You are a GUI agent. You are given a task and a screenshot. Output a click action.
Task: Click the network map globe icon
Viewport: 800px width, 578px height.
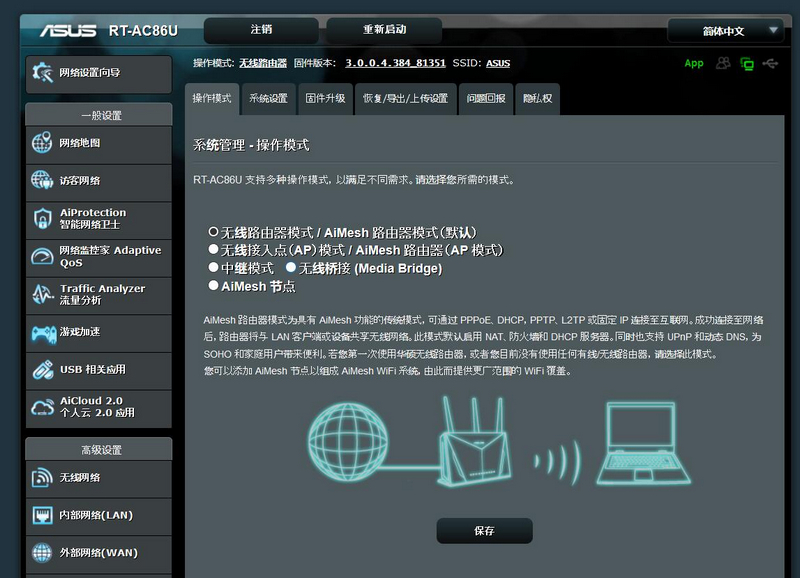42,143
